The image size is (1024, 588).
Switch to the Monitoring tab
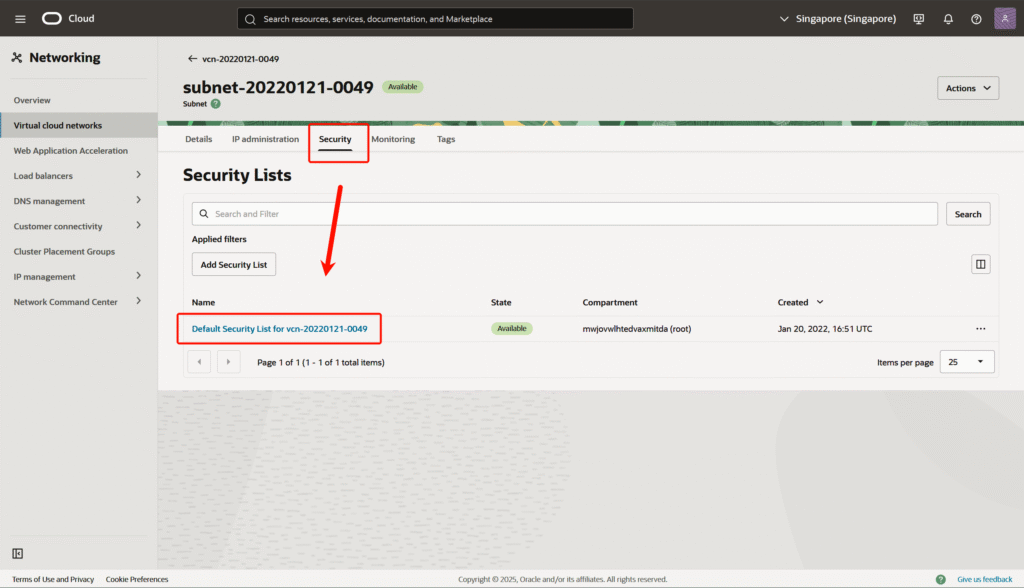click(393, 139)
